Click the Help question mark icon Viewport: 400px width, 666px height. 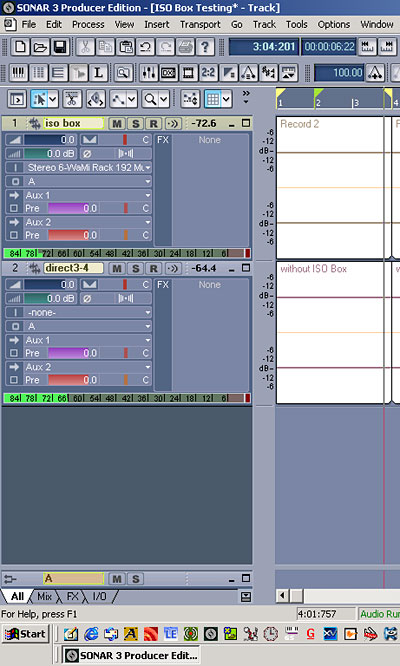tap(205, 47)
